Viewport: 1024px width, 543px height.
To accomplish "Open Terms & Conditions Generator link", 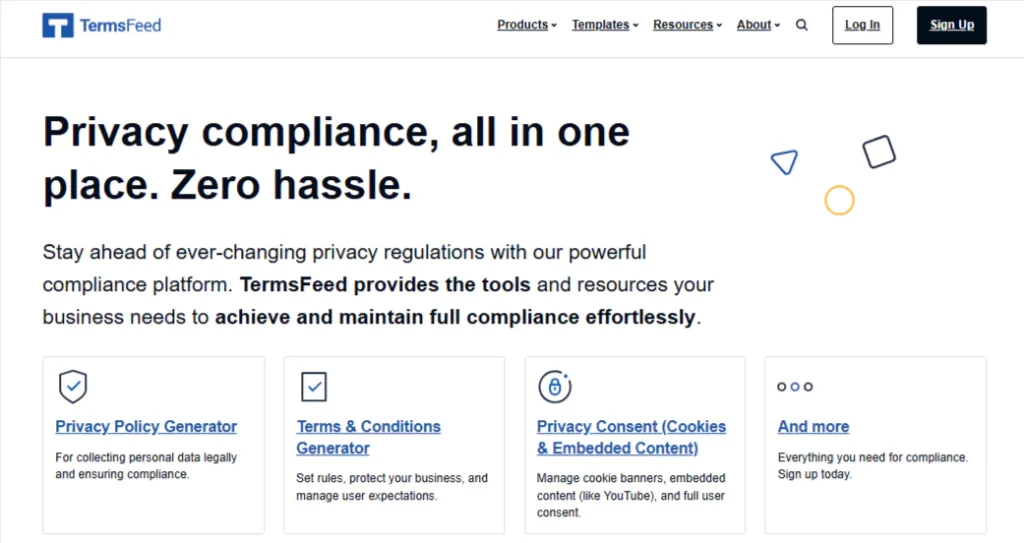I will (368, 437).
